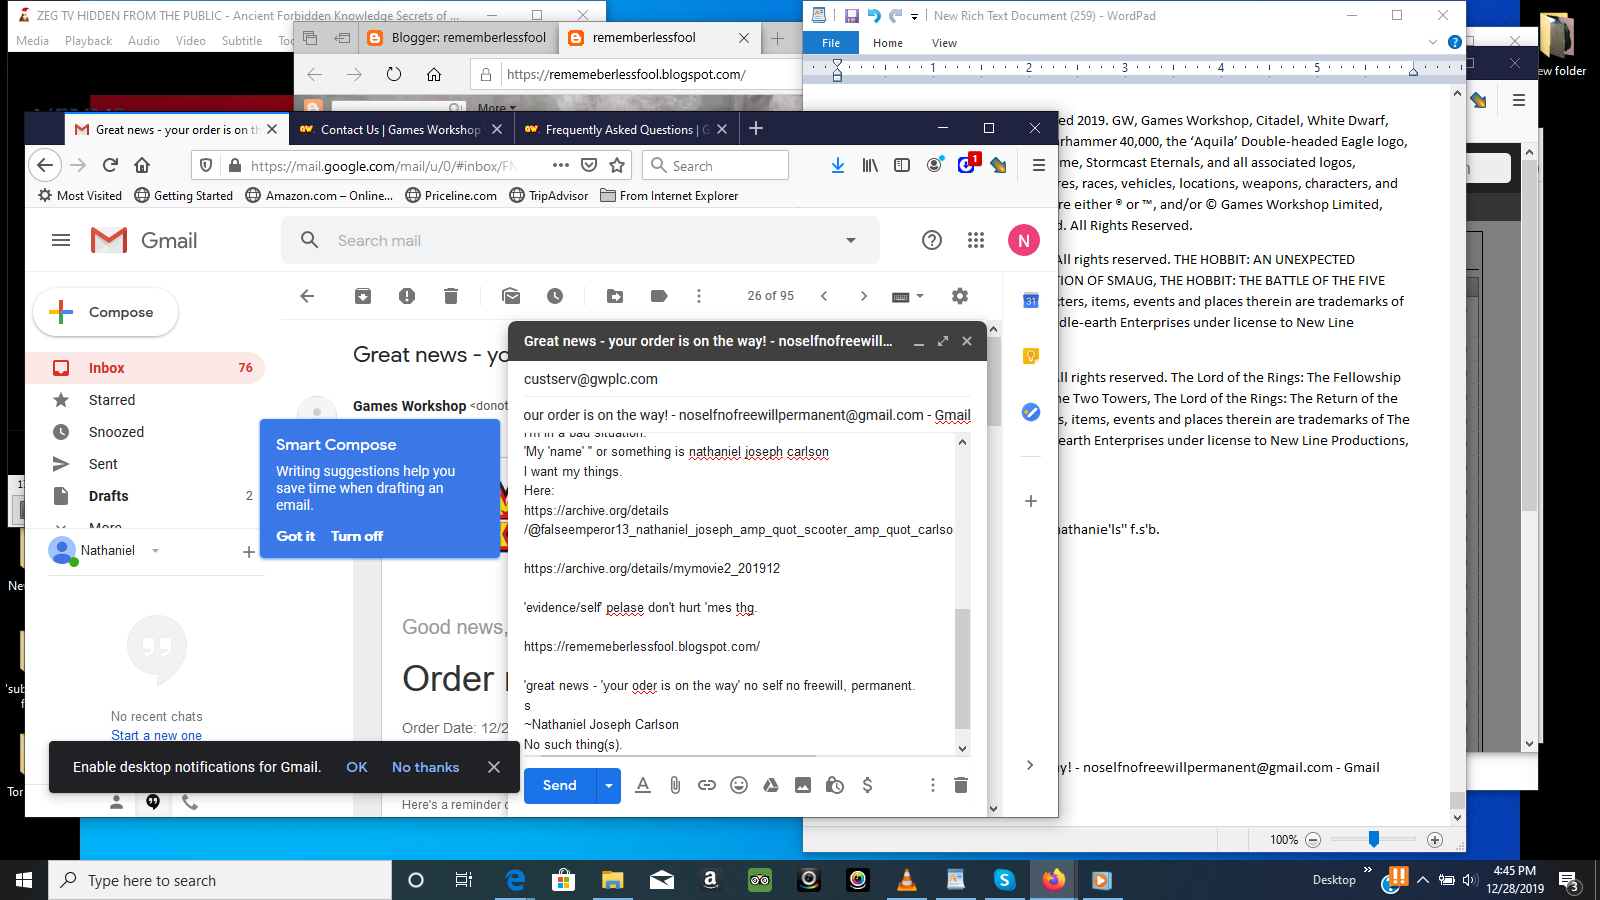The width and height of the screenshot is (1600, 900).
Task: Open the WordPad View ribbon tab
Action: [944, 43]
